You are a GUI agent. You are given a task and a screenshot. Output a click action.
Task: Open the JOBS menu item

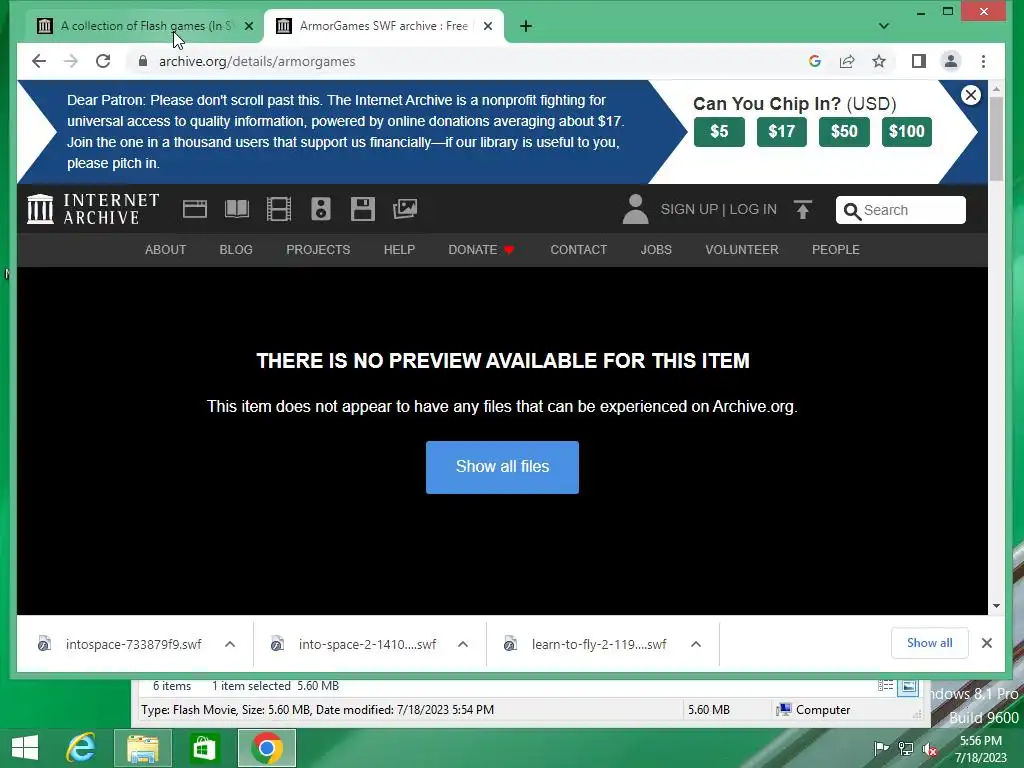656,249
